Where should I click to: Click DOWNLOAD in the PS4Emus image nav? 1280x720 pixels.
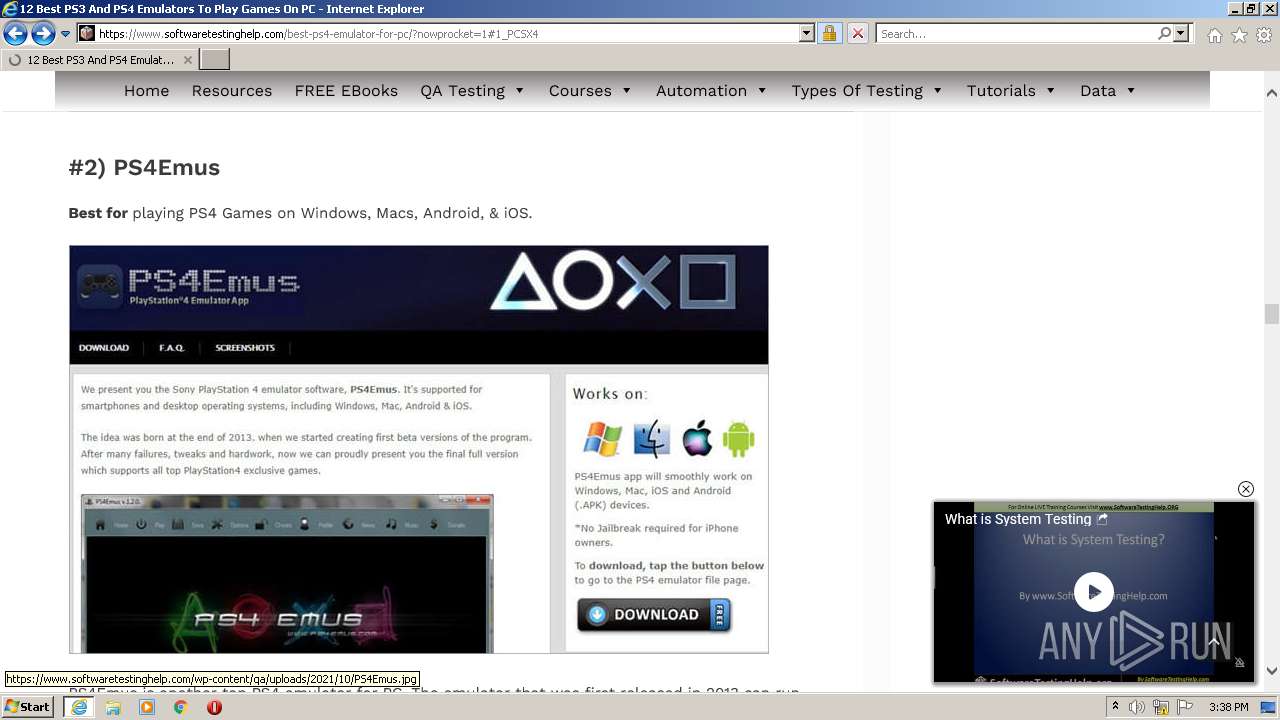pyautogui.click(x=104, y=348)
